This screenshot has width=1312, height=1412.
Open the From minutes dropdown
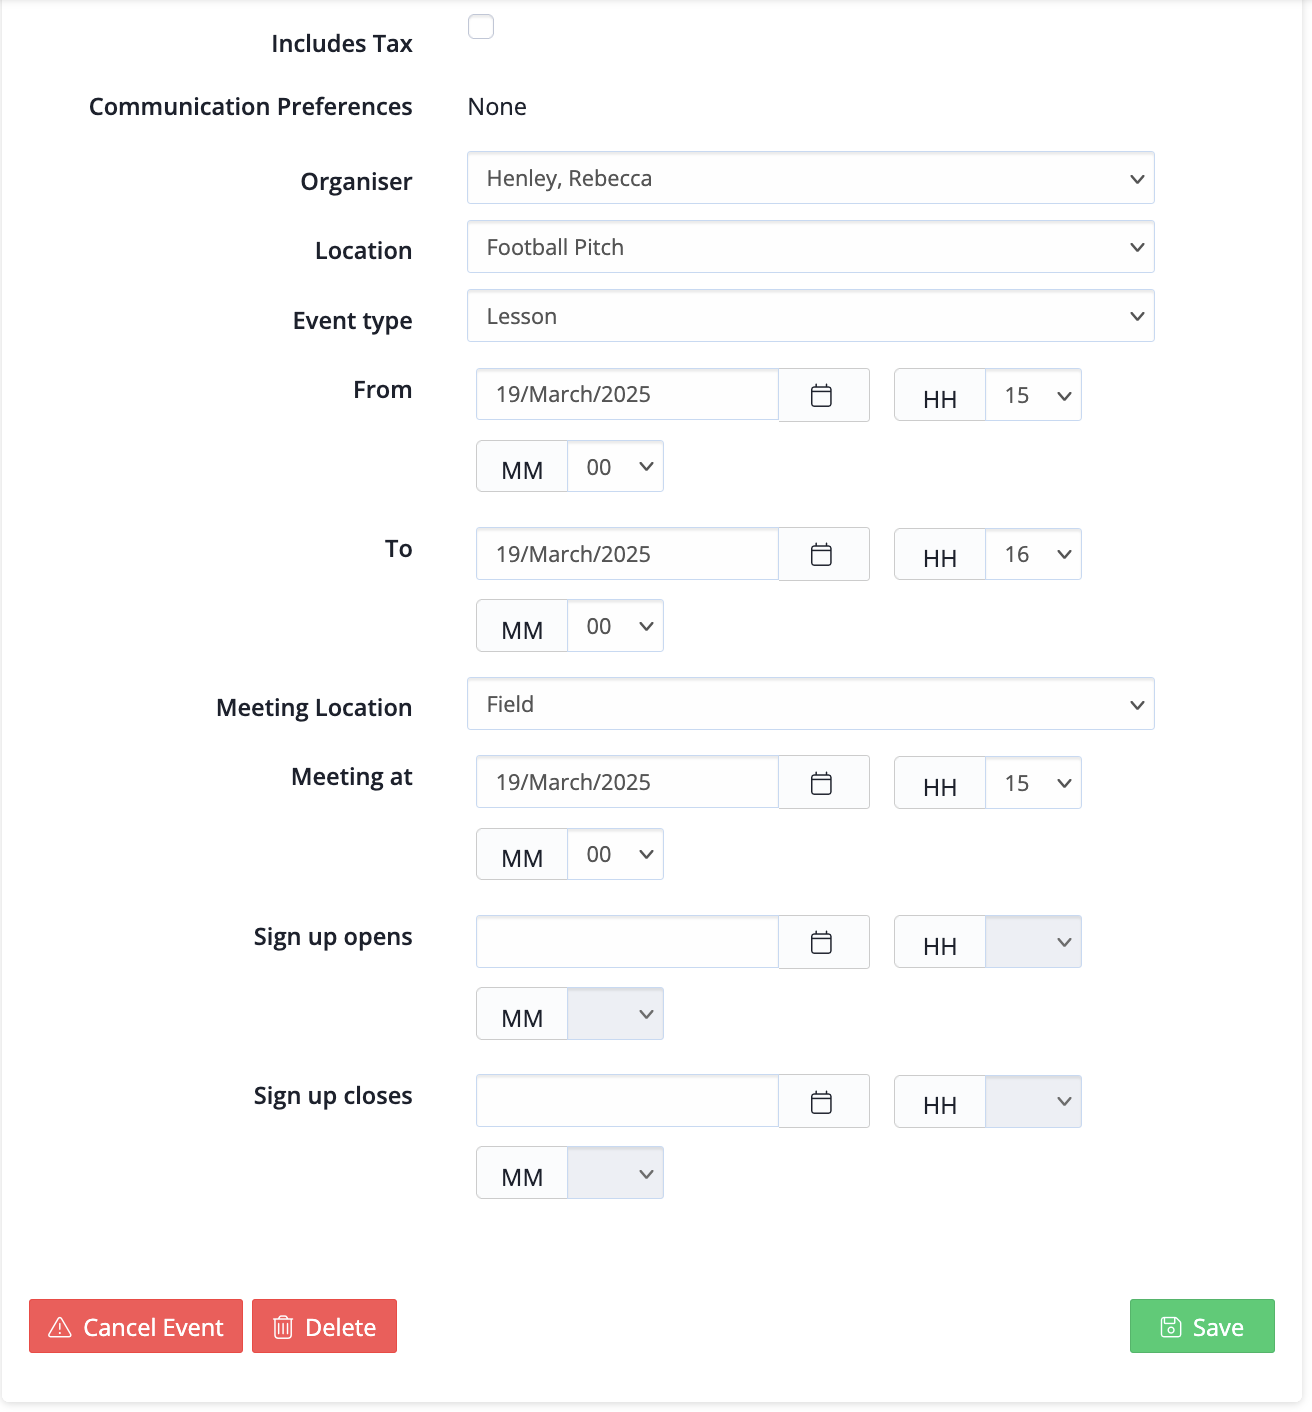click(616, 466)
